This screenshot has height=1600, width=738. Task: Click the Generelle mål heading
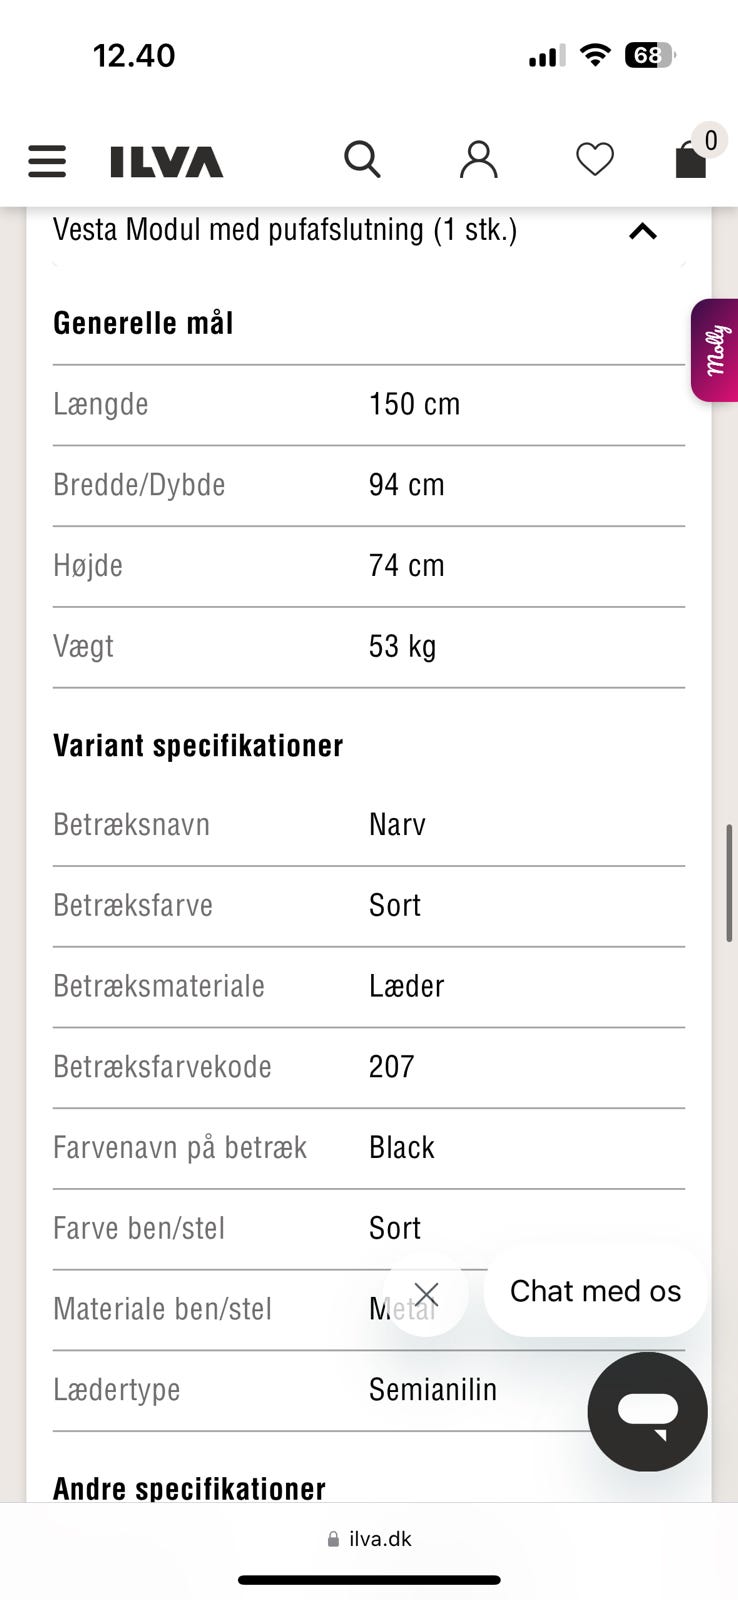[143, 323]
